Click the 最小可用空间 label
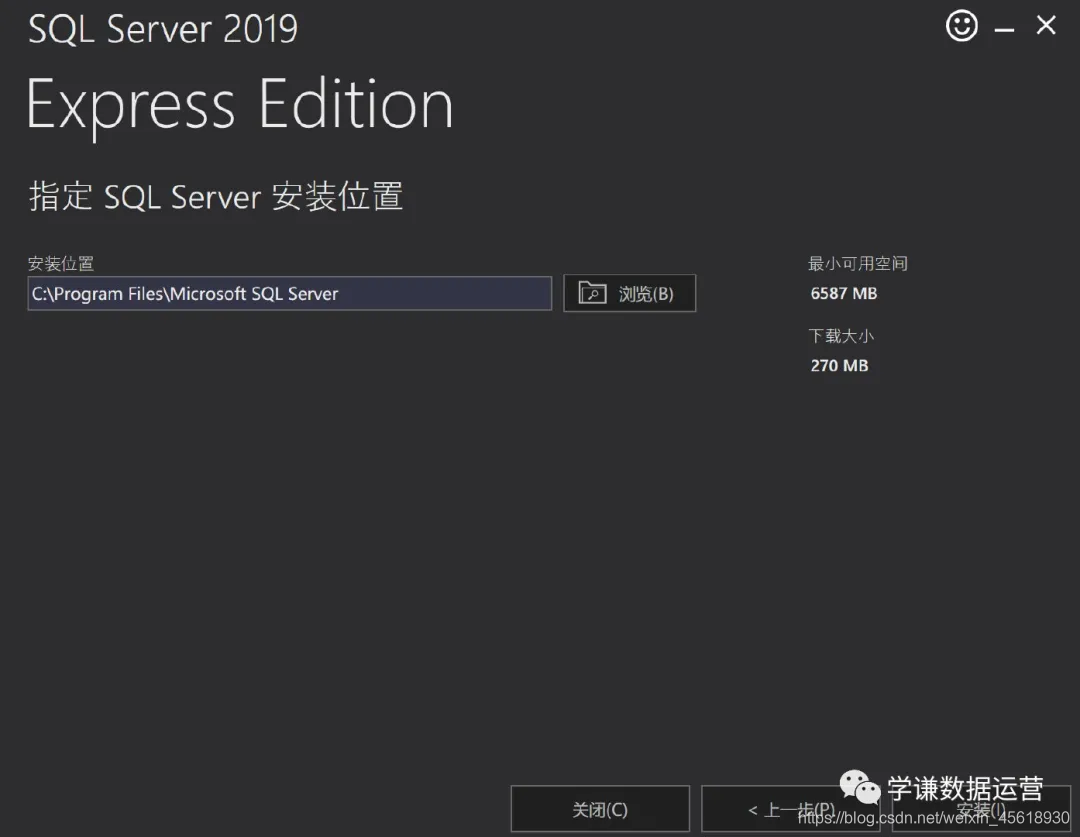This screenshot has height=837, width=1080. (858, 263)
